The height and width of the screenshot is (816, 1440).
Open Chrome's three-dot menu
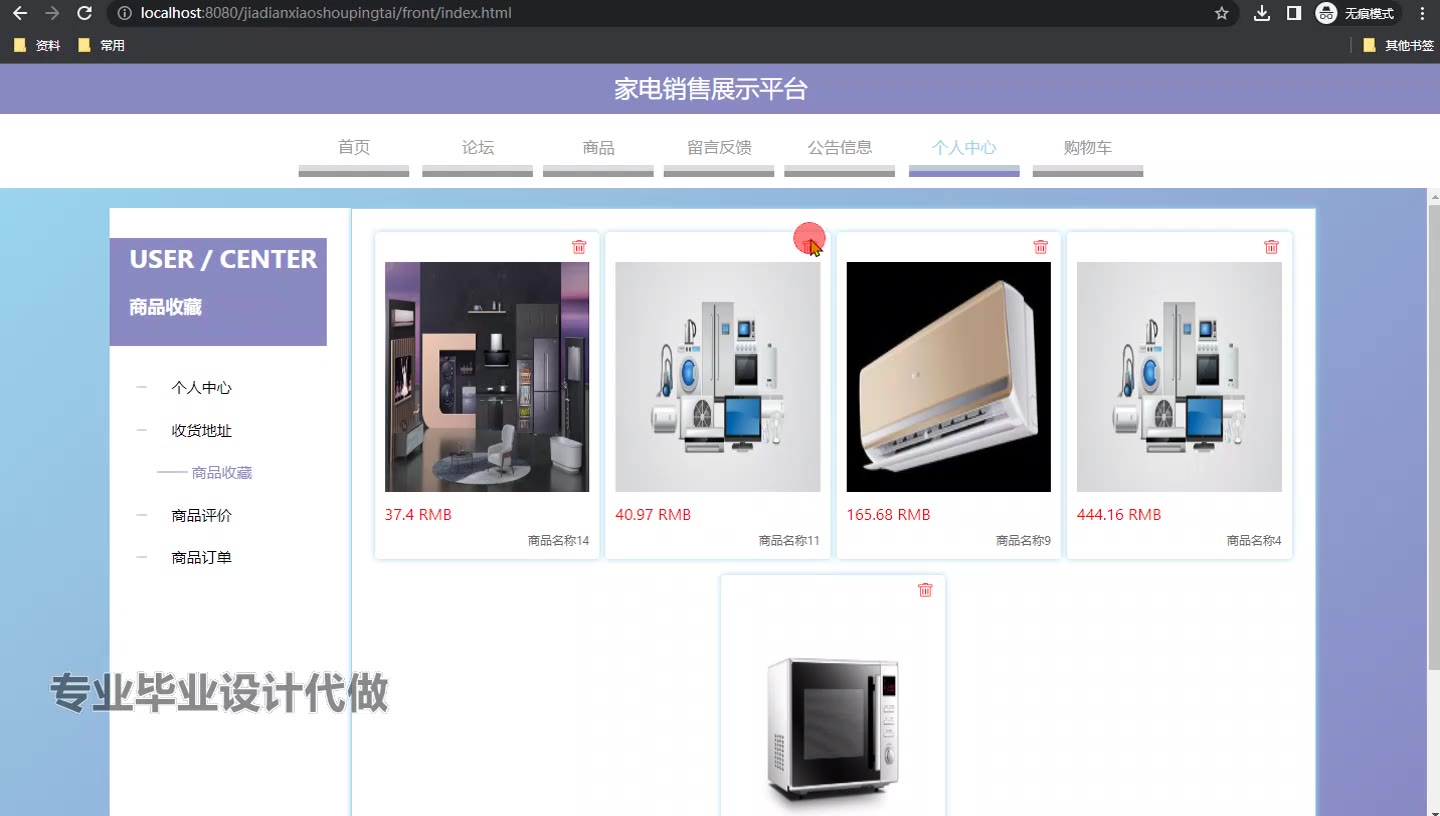(1422, 13)
